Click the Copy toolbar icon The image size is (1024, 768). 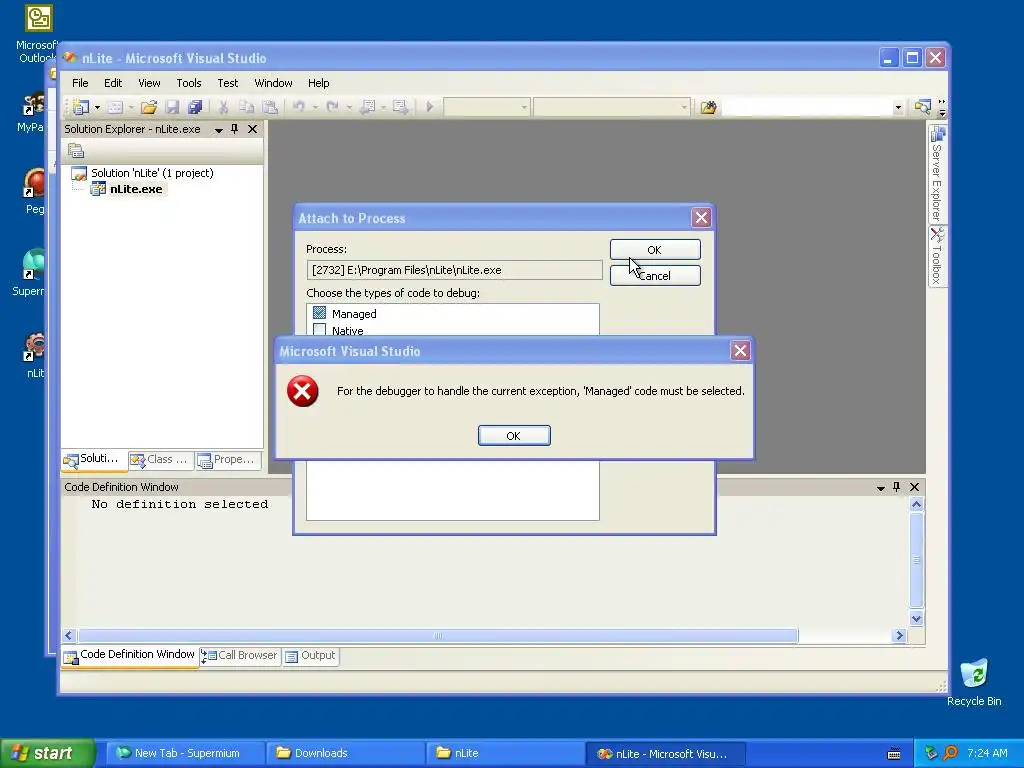pyautogui.click(x=246, y=107)
